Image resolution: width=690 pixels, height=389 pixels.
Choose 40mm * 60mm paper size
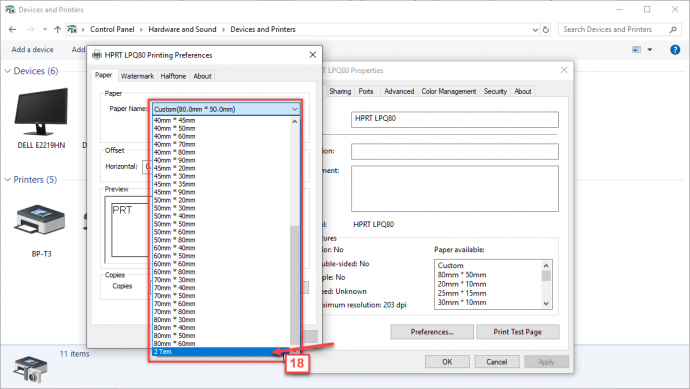coord(221,136)
